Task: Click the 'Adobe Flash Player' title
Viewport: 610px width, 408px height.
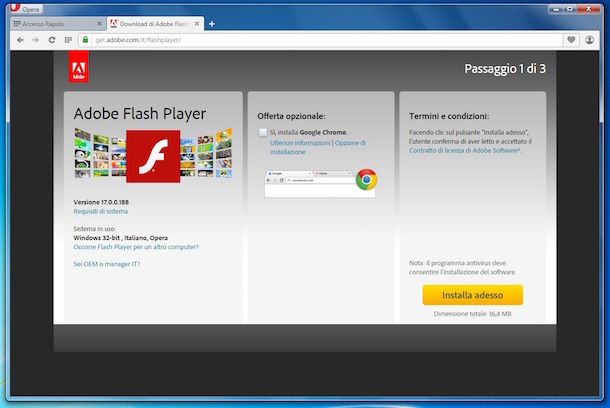Action: click(140, 114)
